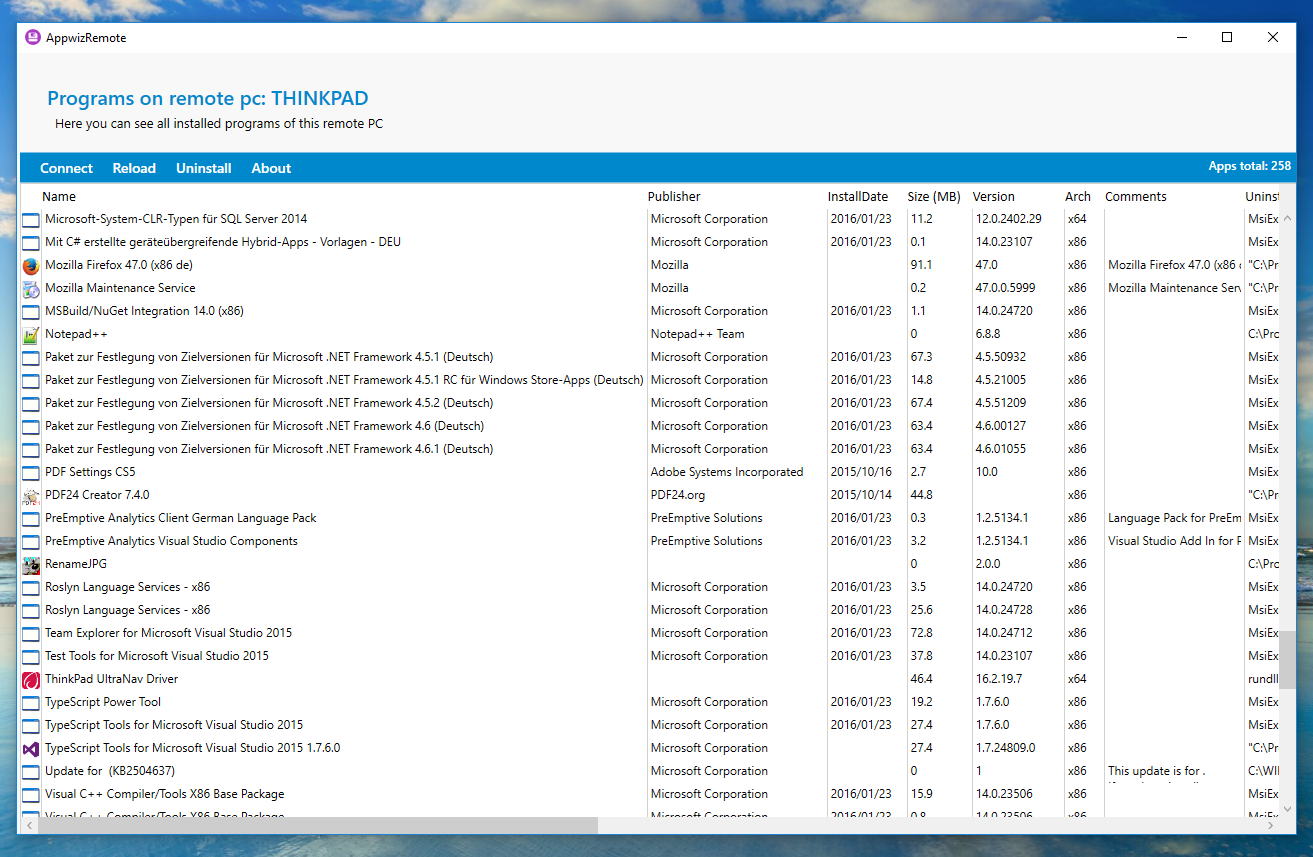Click the x64 arch cell for ThinkPad UltraNav
1313x857 pixels.
tap(1077, 679)
